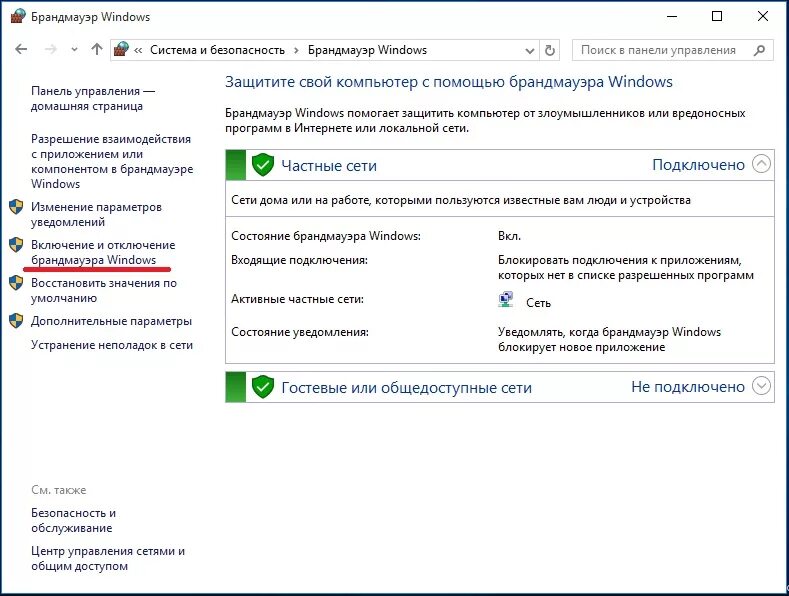Click shield icon beside 'Включение и отключение'
The width and height of the screenshot is (789, 596).
point(16,245)
